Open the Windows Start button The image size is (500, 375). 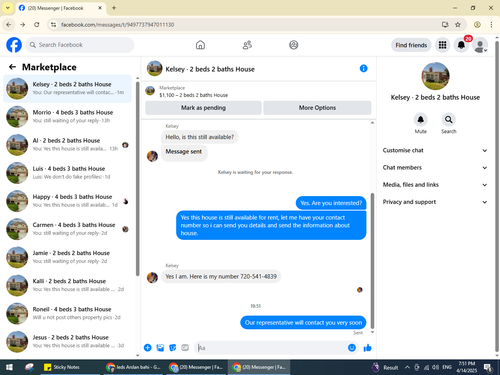(9, 367)
